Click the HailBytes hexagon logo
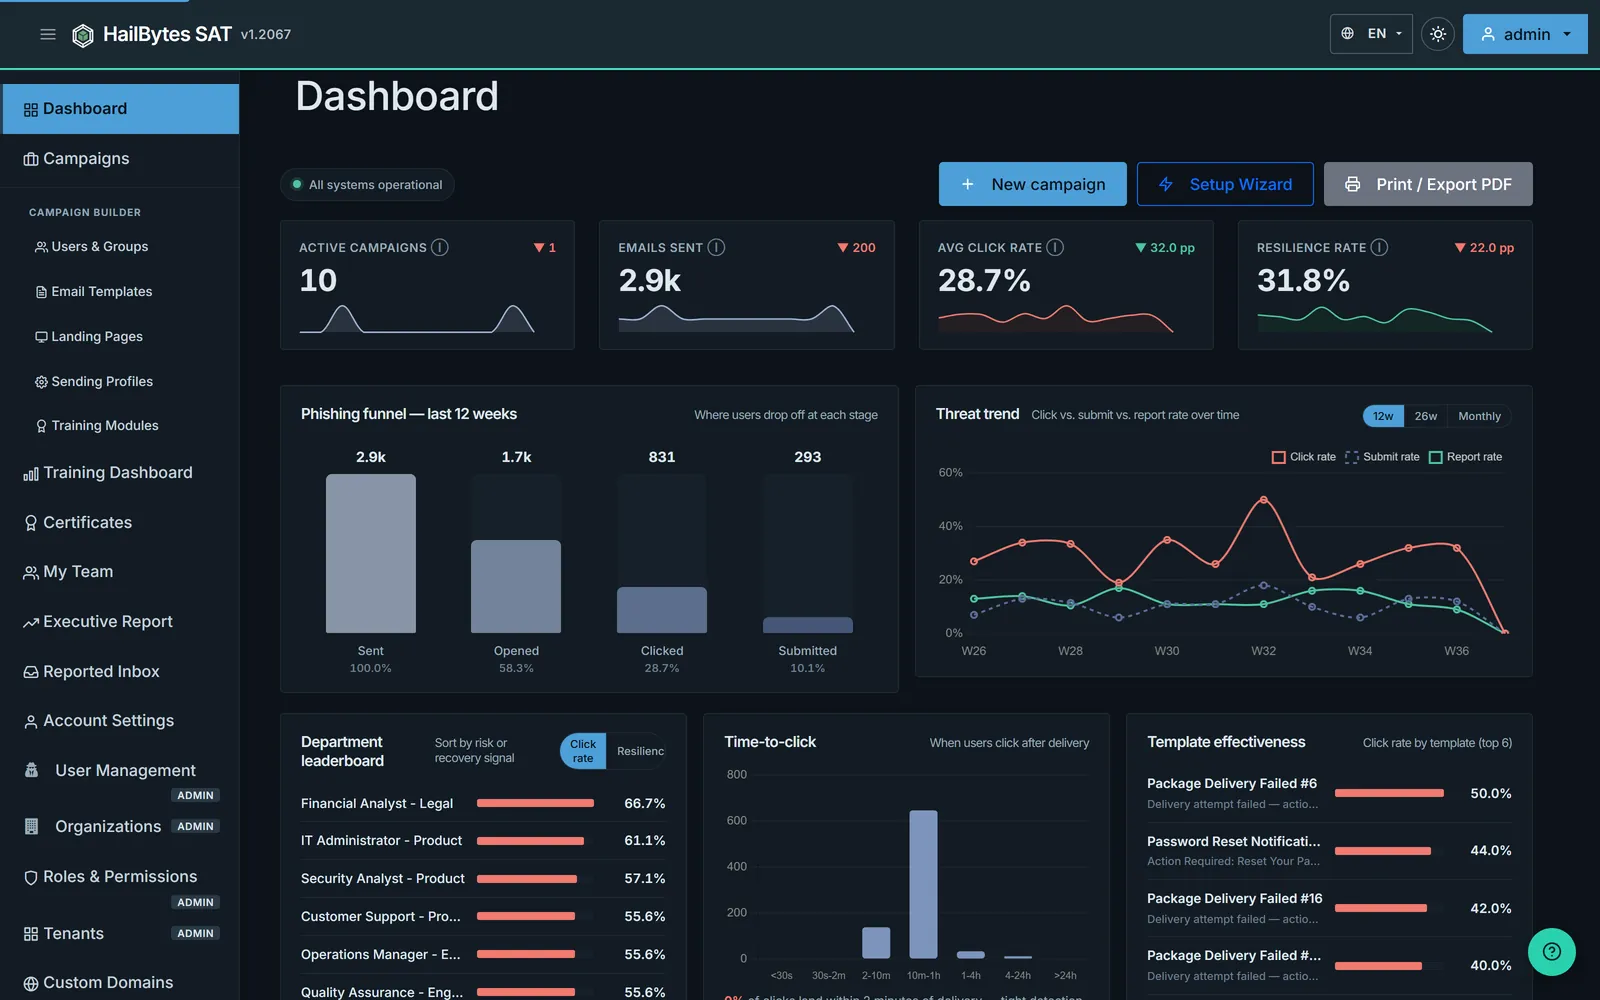Image resolution: width=1600 pixels, height=1000 pixels. pos(83,35)
